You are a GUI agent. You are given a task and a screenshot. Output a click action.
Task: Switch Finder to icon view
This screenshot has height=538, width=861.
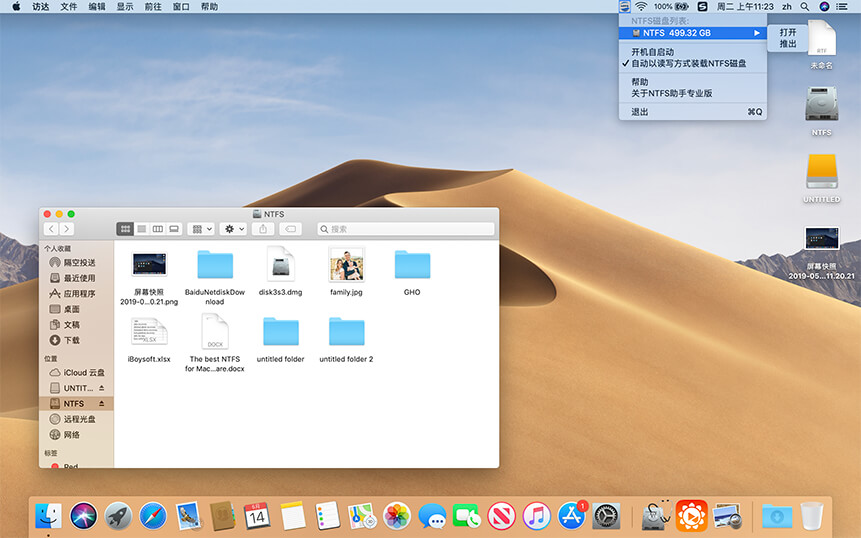(x=125, y=229)
